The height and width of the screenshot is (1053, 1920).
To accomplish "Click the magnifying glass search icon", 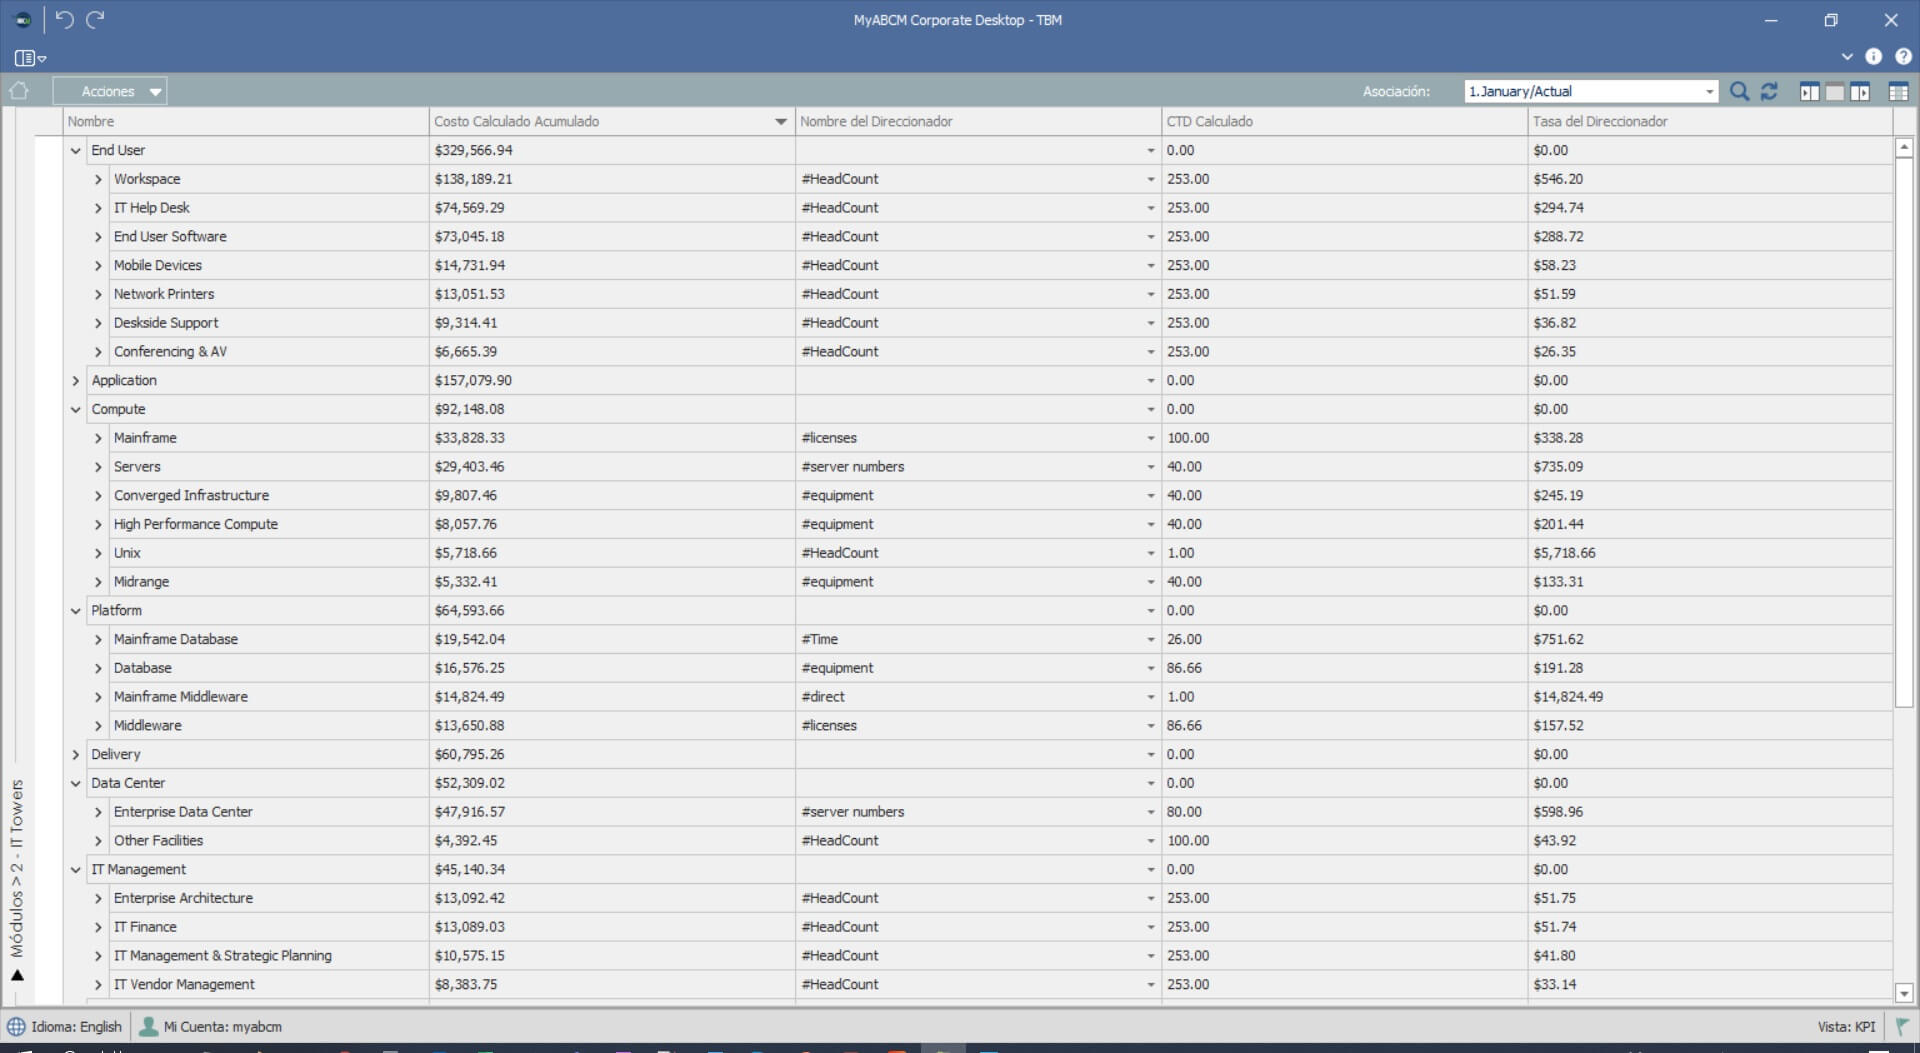I will 1739,92.
